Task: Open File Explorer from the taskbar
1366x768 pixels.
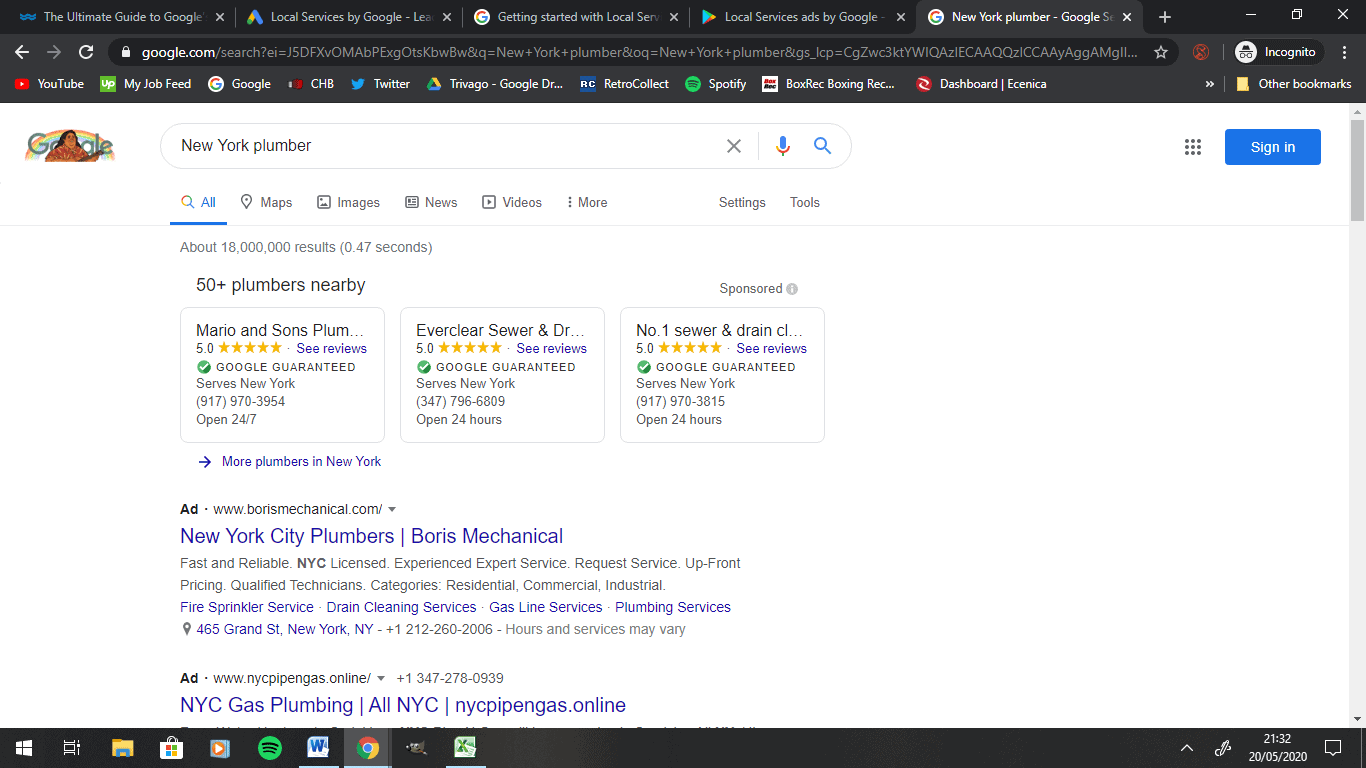Action: coord(122,747)
